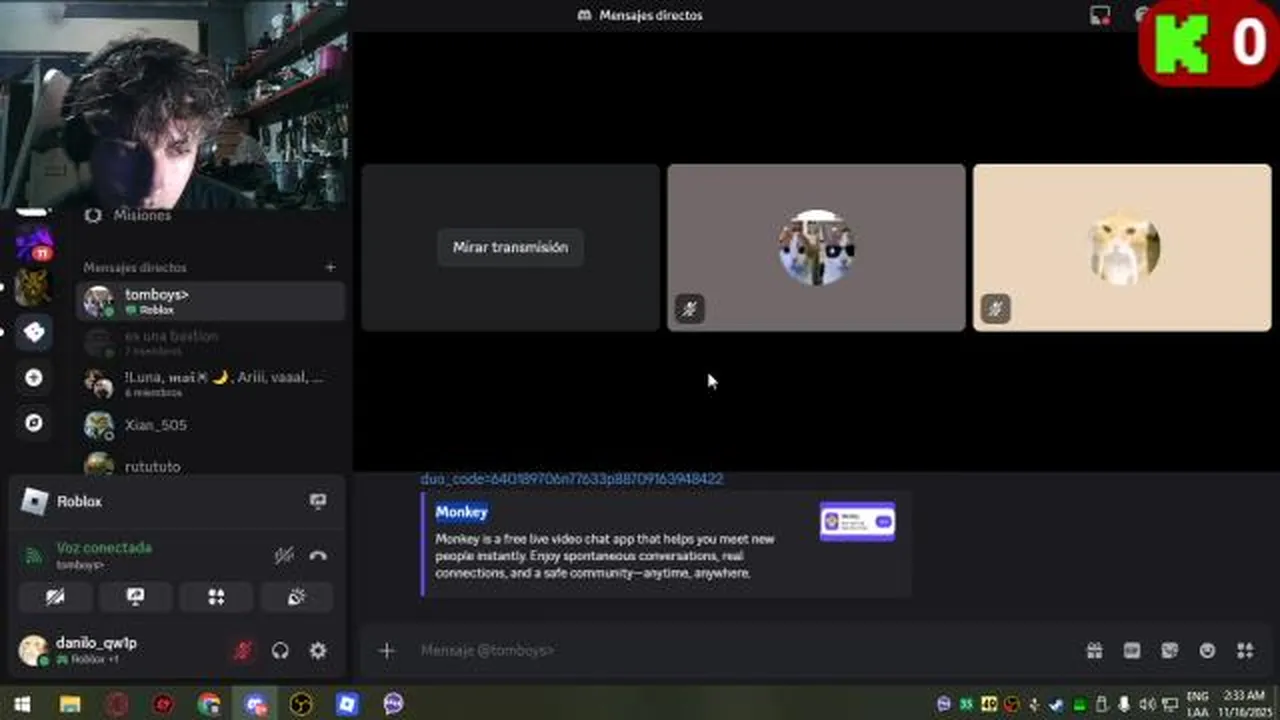Click the Voz conectada connection status

coord(103,548)
